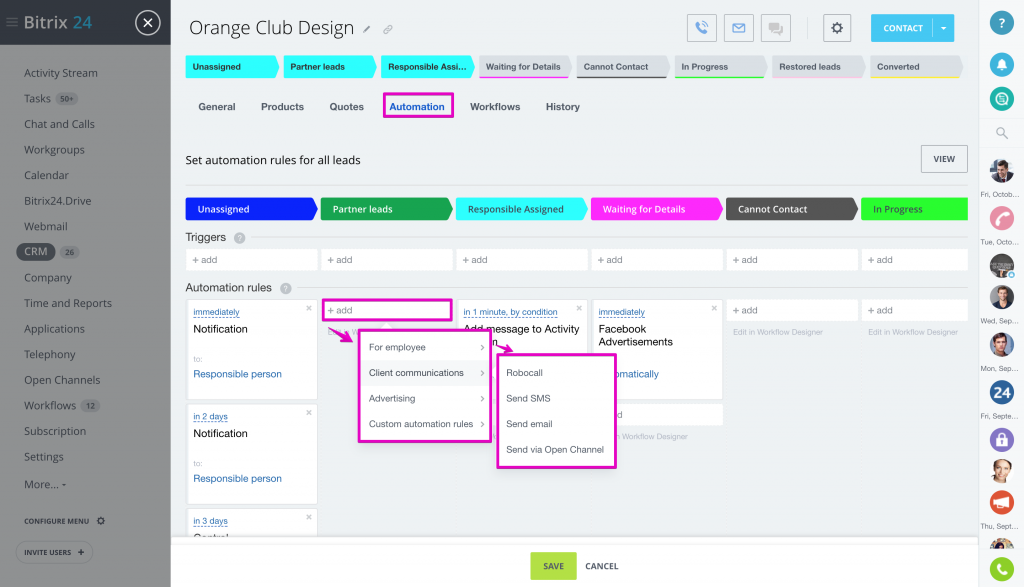Image resolution: width=1024 pixels, height=587 pixels.
Task: Click the green phone dialer icon
Action: pos(1001,569)
